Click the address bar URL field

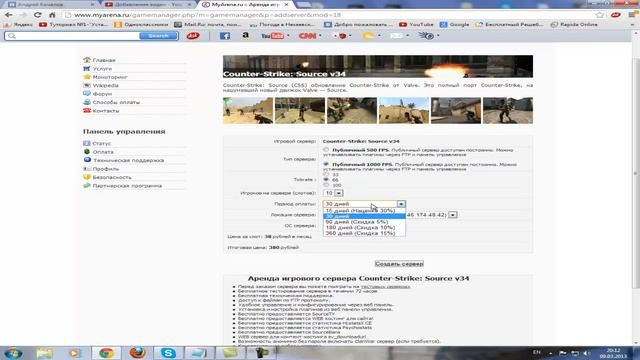[327, 15]
